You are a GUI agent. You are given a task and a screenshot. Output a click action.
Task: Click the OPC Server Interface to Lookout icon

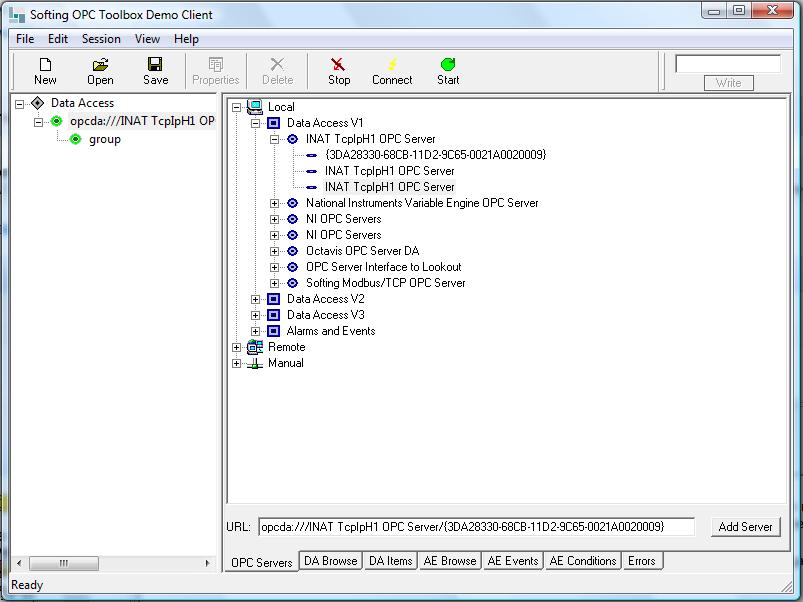(292, 267)
